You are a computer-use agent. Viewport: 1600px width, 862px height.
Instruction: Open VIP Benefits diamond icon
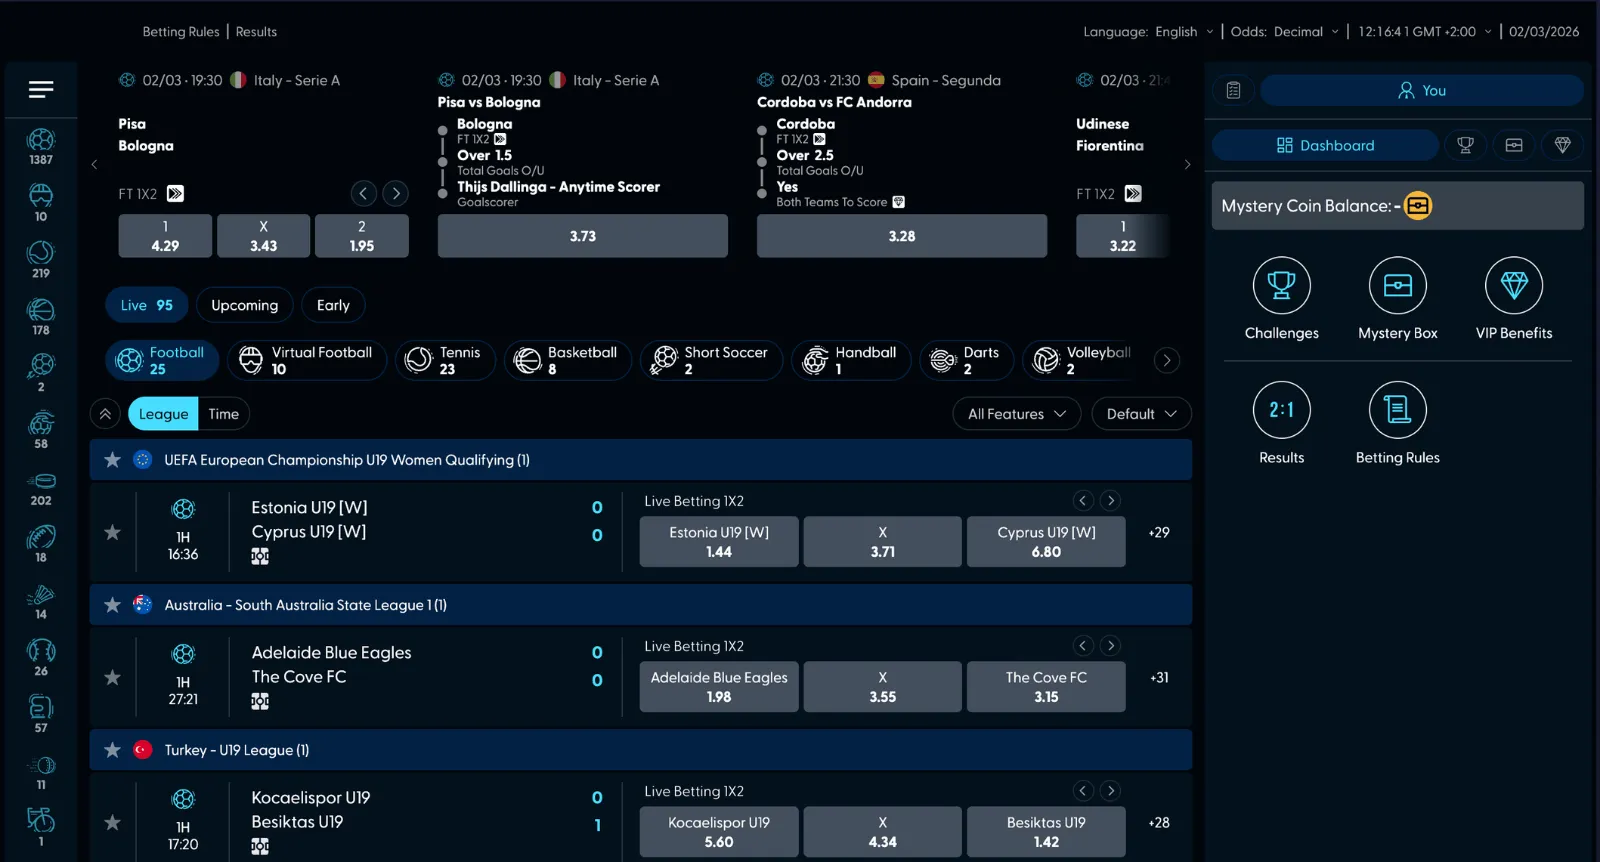click(x=1513, y=286)
